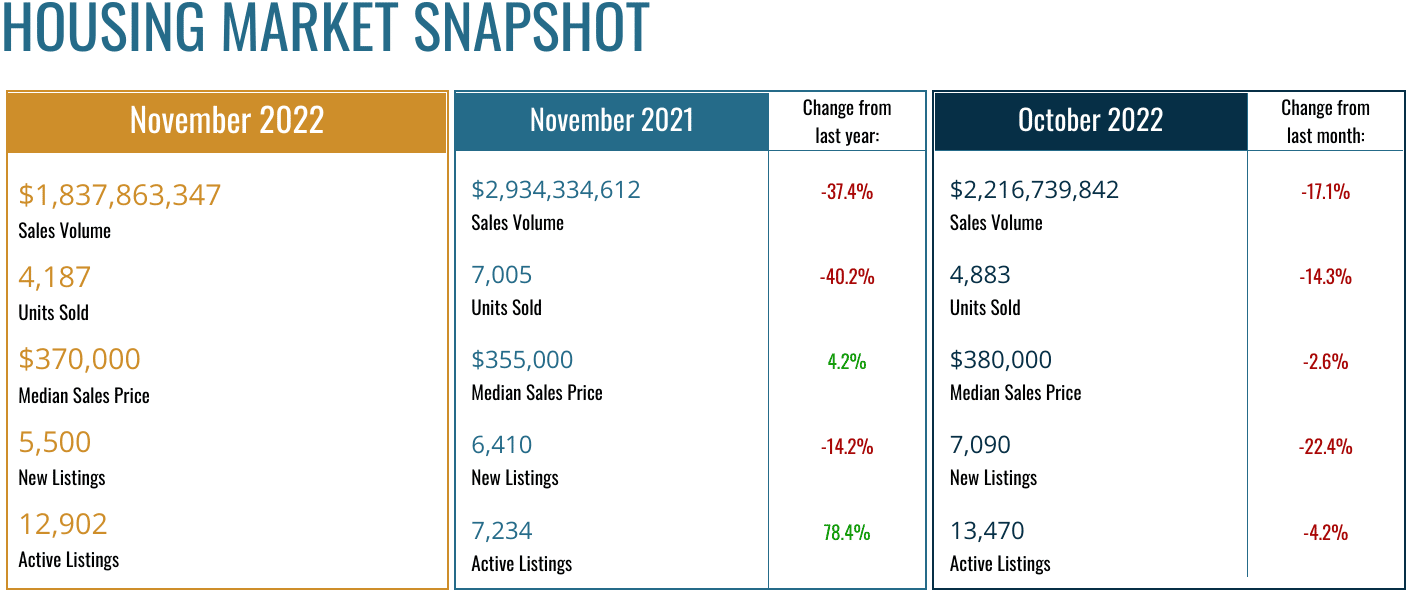Click November 2022 new listings 5,500
The image size is (1413, 591).
coord(55,442)
